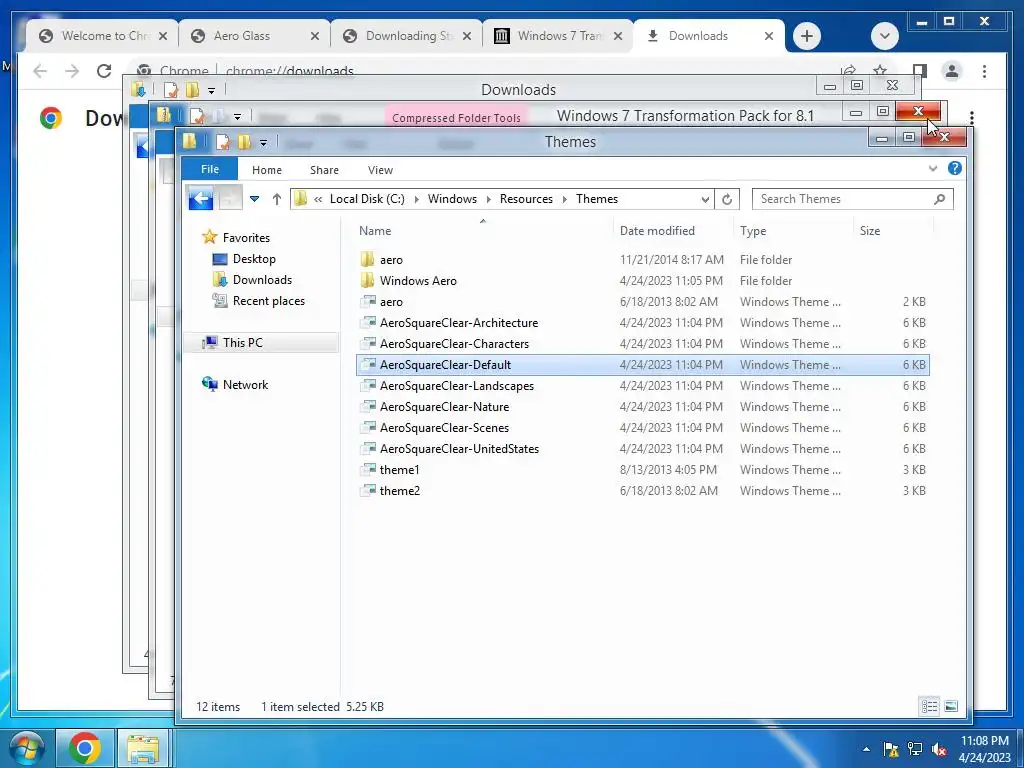The width and height of the screenshot is (1024, 768).
Task: Sort by Date modified column
Action: click(x=657, y=231)
